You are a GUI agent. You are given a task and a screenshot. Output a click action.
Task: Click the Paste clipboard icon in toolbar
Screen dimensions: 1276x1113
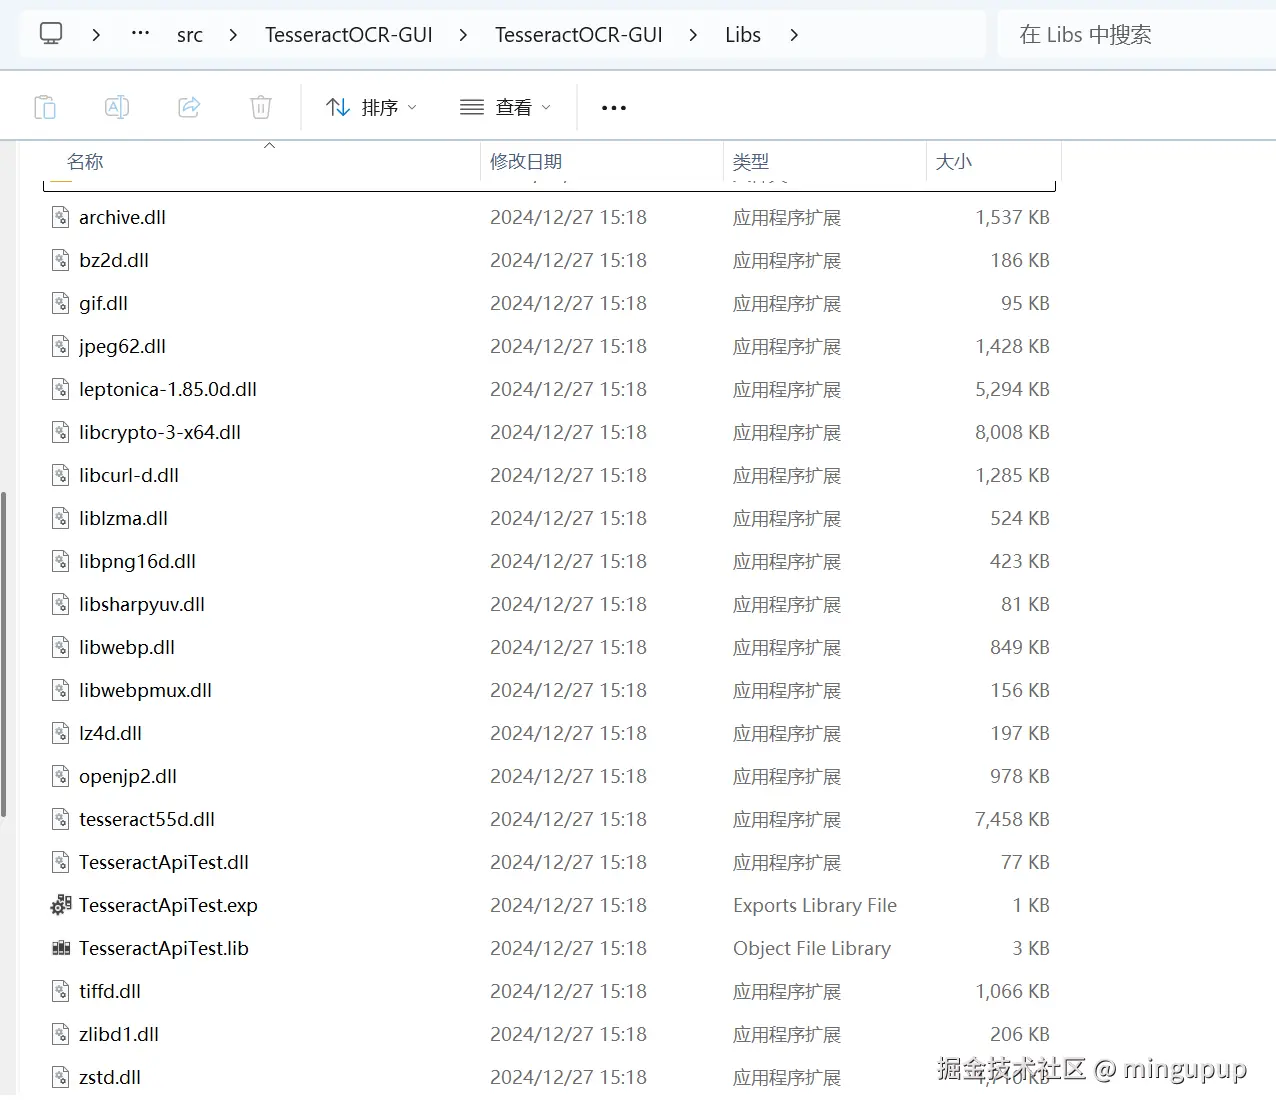pos(45,107)
